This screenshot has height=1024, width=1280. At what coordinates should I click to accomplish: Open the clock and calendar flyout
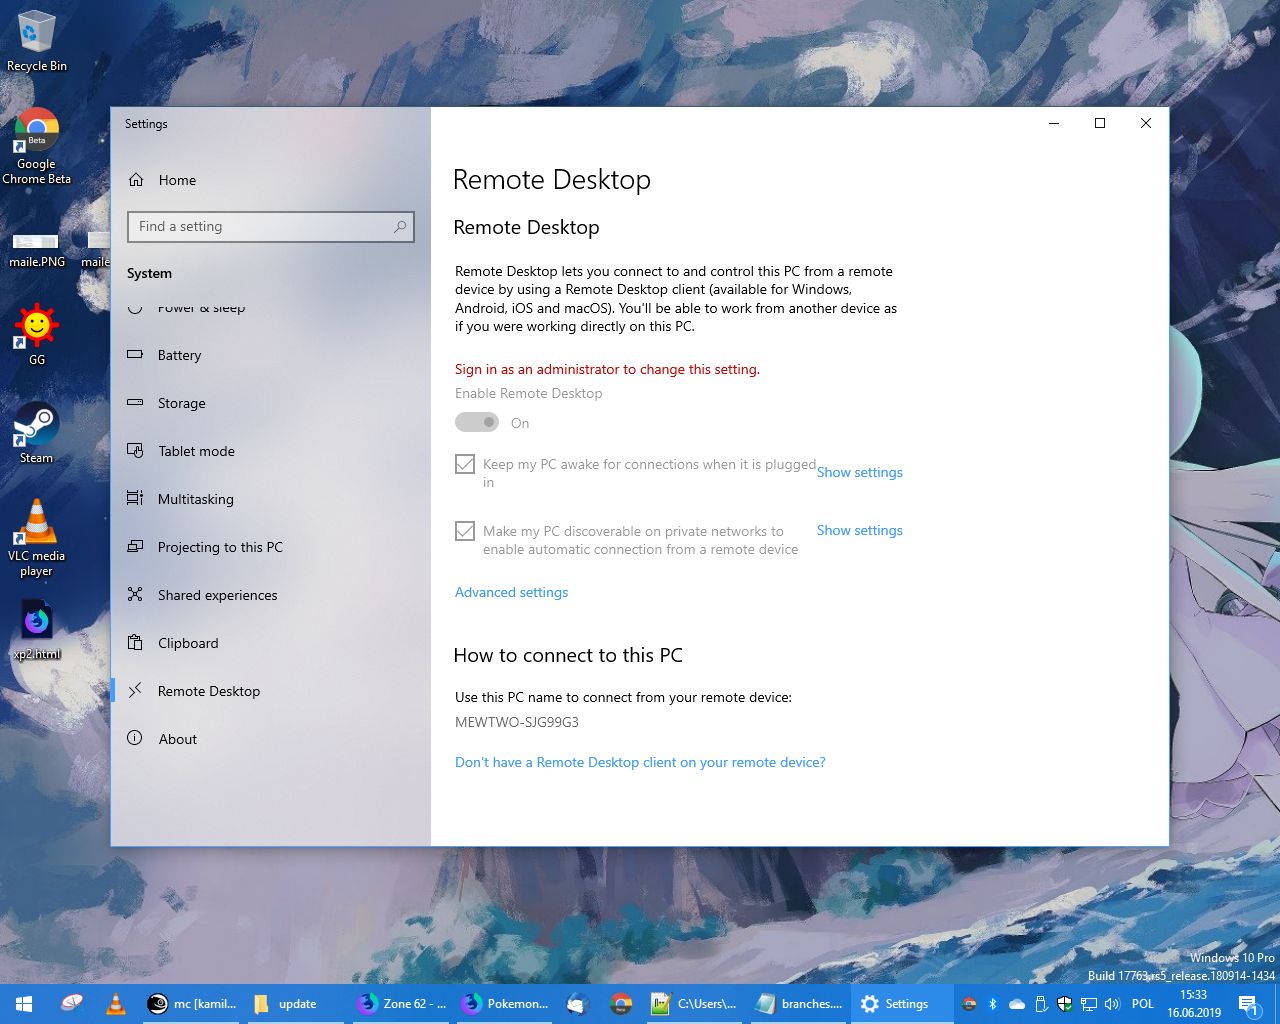[x=1193, y=1003]
